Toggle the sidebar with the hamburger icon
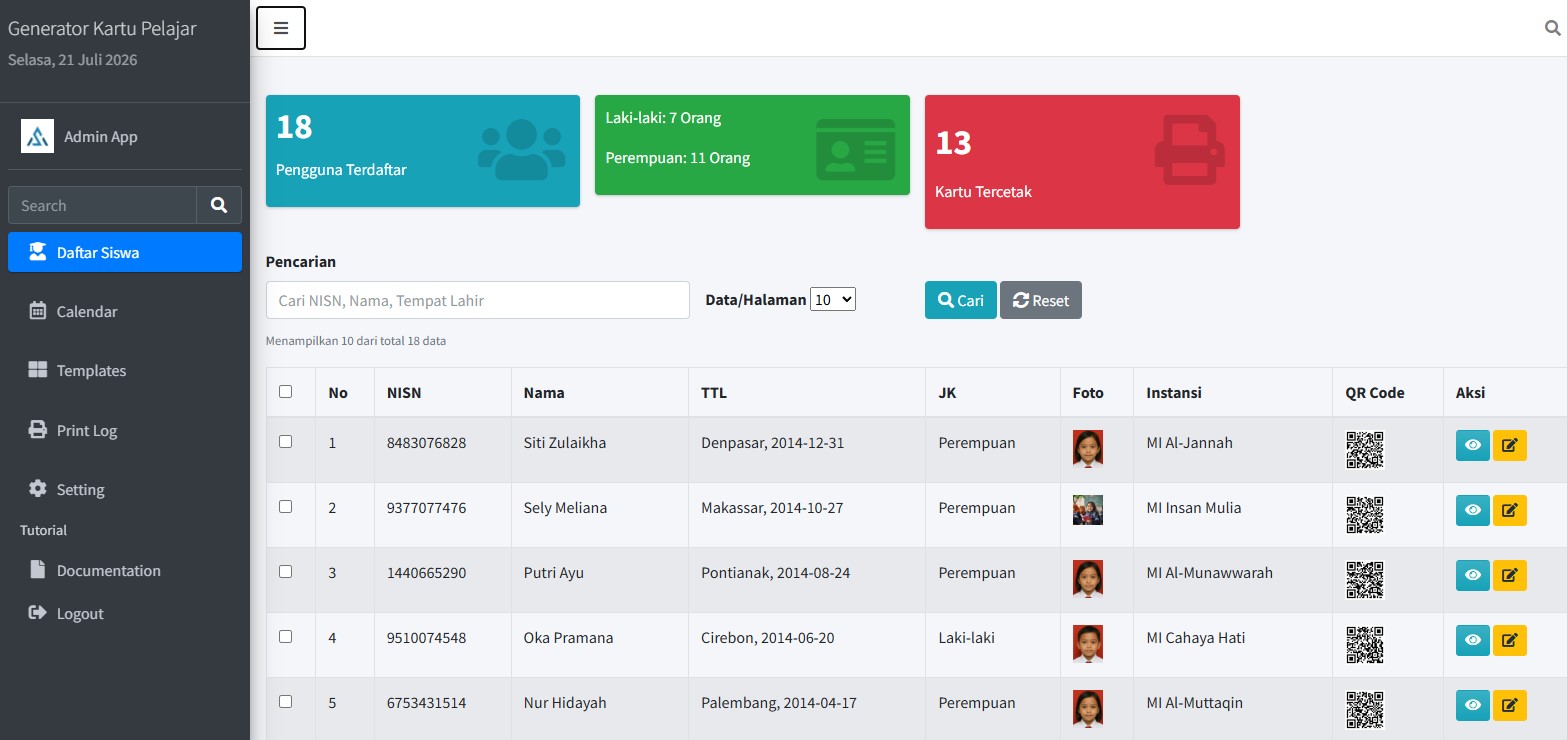 pos(281,28)
